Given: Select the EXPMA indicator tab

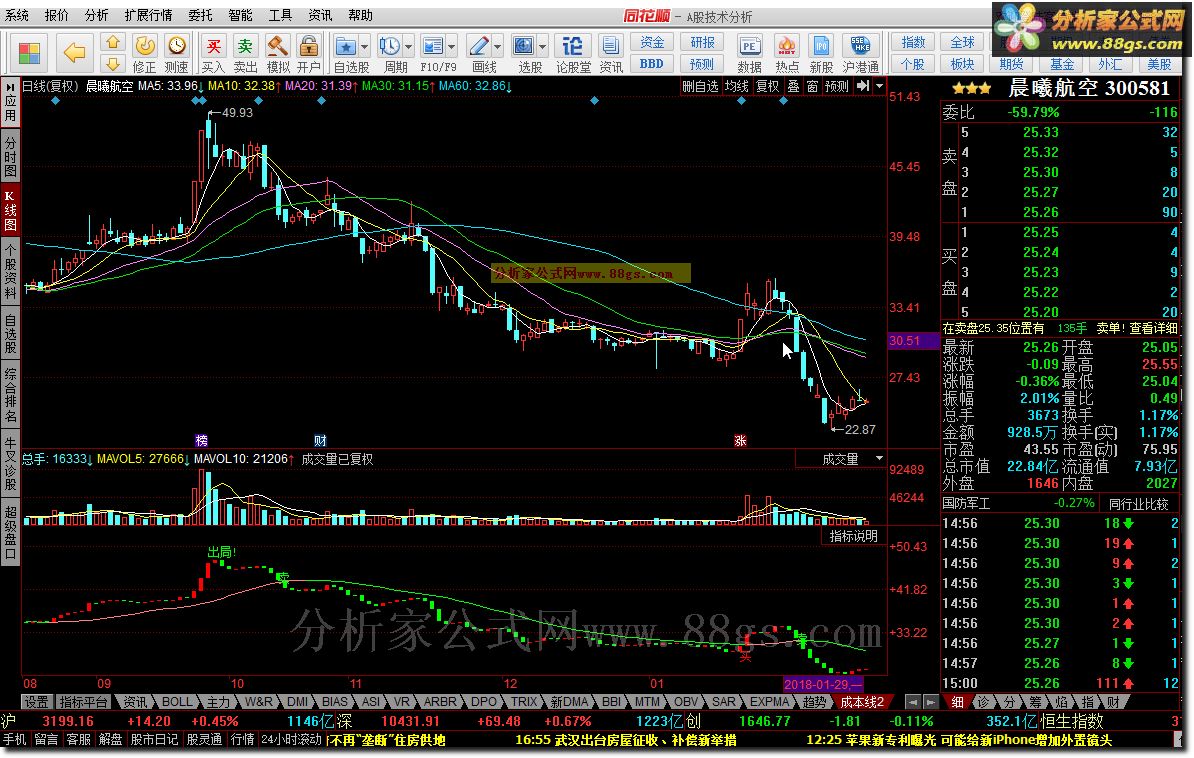Looking at the screenshot, I should pyautogui.click(x=770, y=702).
